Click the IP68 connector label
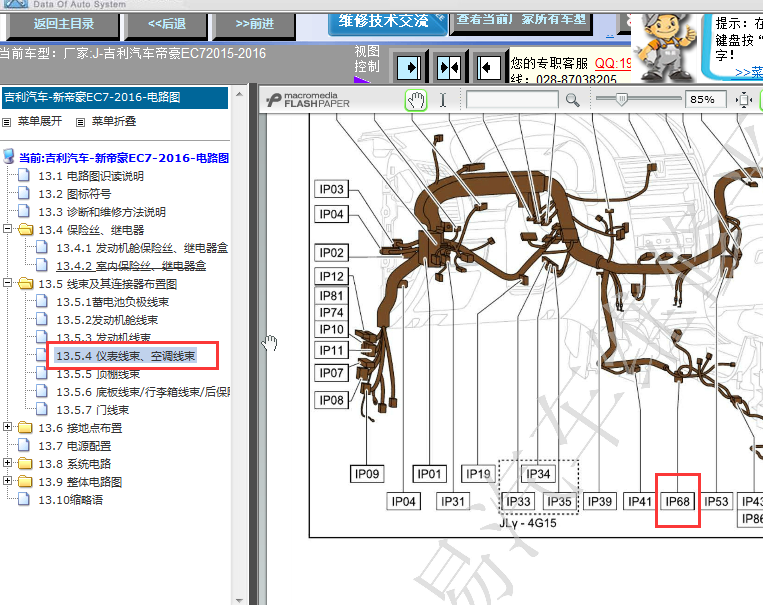 pyautogui.click(x=677, y=501)
